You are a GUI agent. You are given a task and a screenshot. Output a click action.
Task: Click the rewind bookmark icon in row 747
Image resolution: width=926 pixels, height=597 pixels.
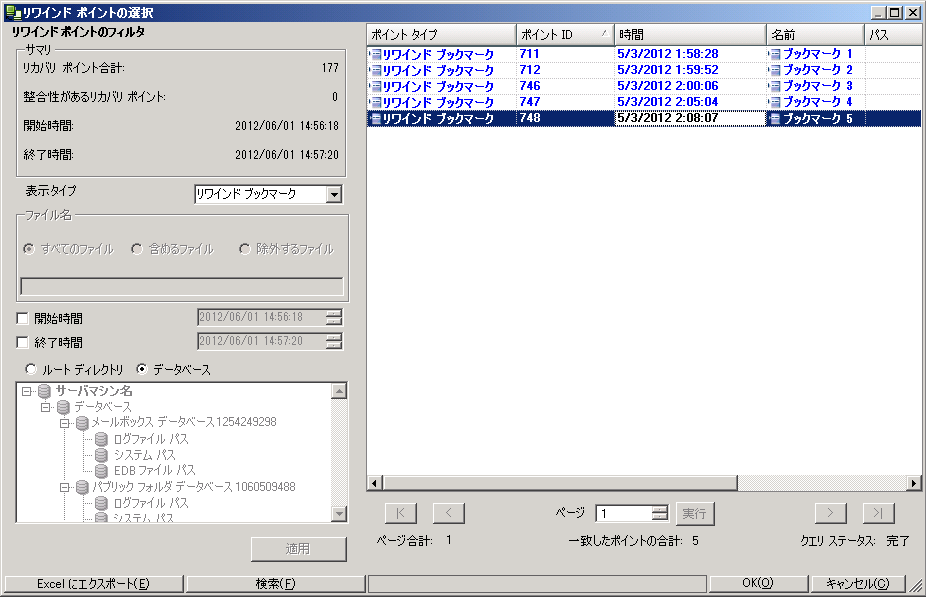point(376,102)
